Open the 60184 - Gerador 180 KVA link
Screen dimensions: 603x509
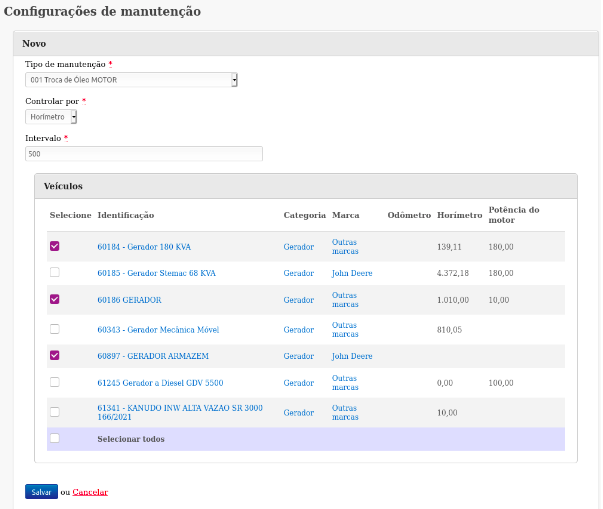(143, 247)
